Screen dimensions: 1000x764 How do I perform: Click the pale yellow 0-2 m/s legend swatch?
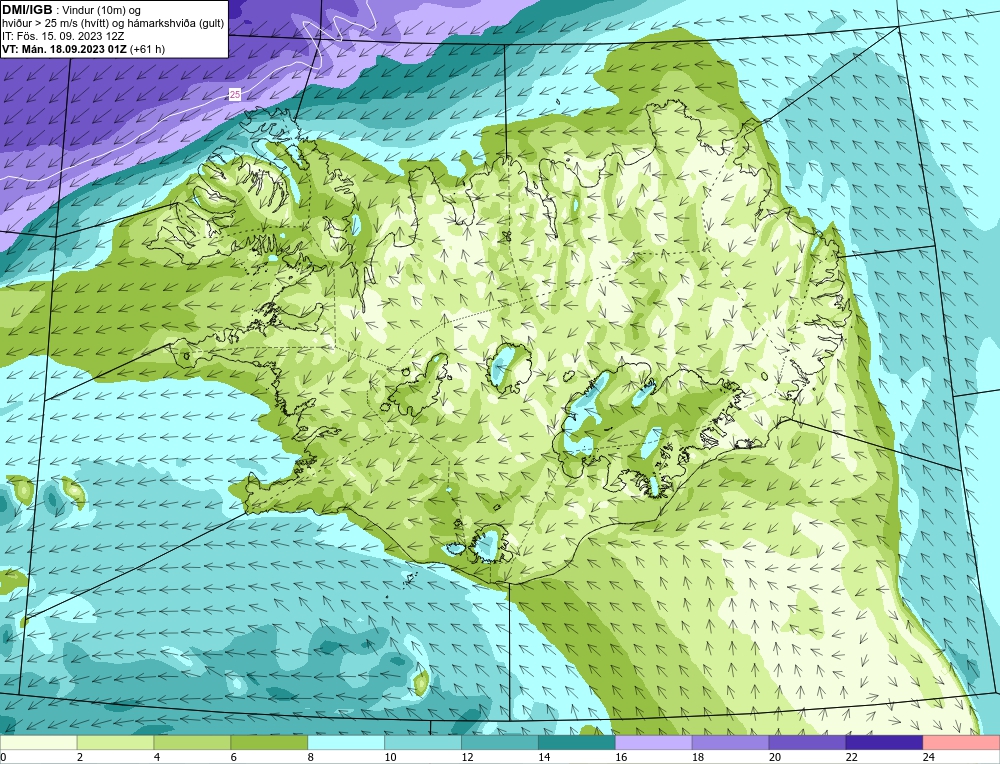click(x=38, y=743)
